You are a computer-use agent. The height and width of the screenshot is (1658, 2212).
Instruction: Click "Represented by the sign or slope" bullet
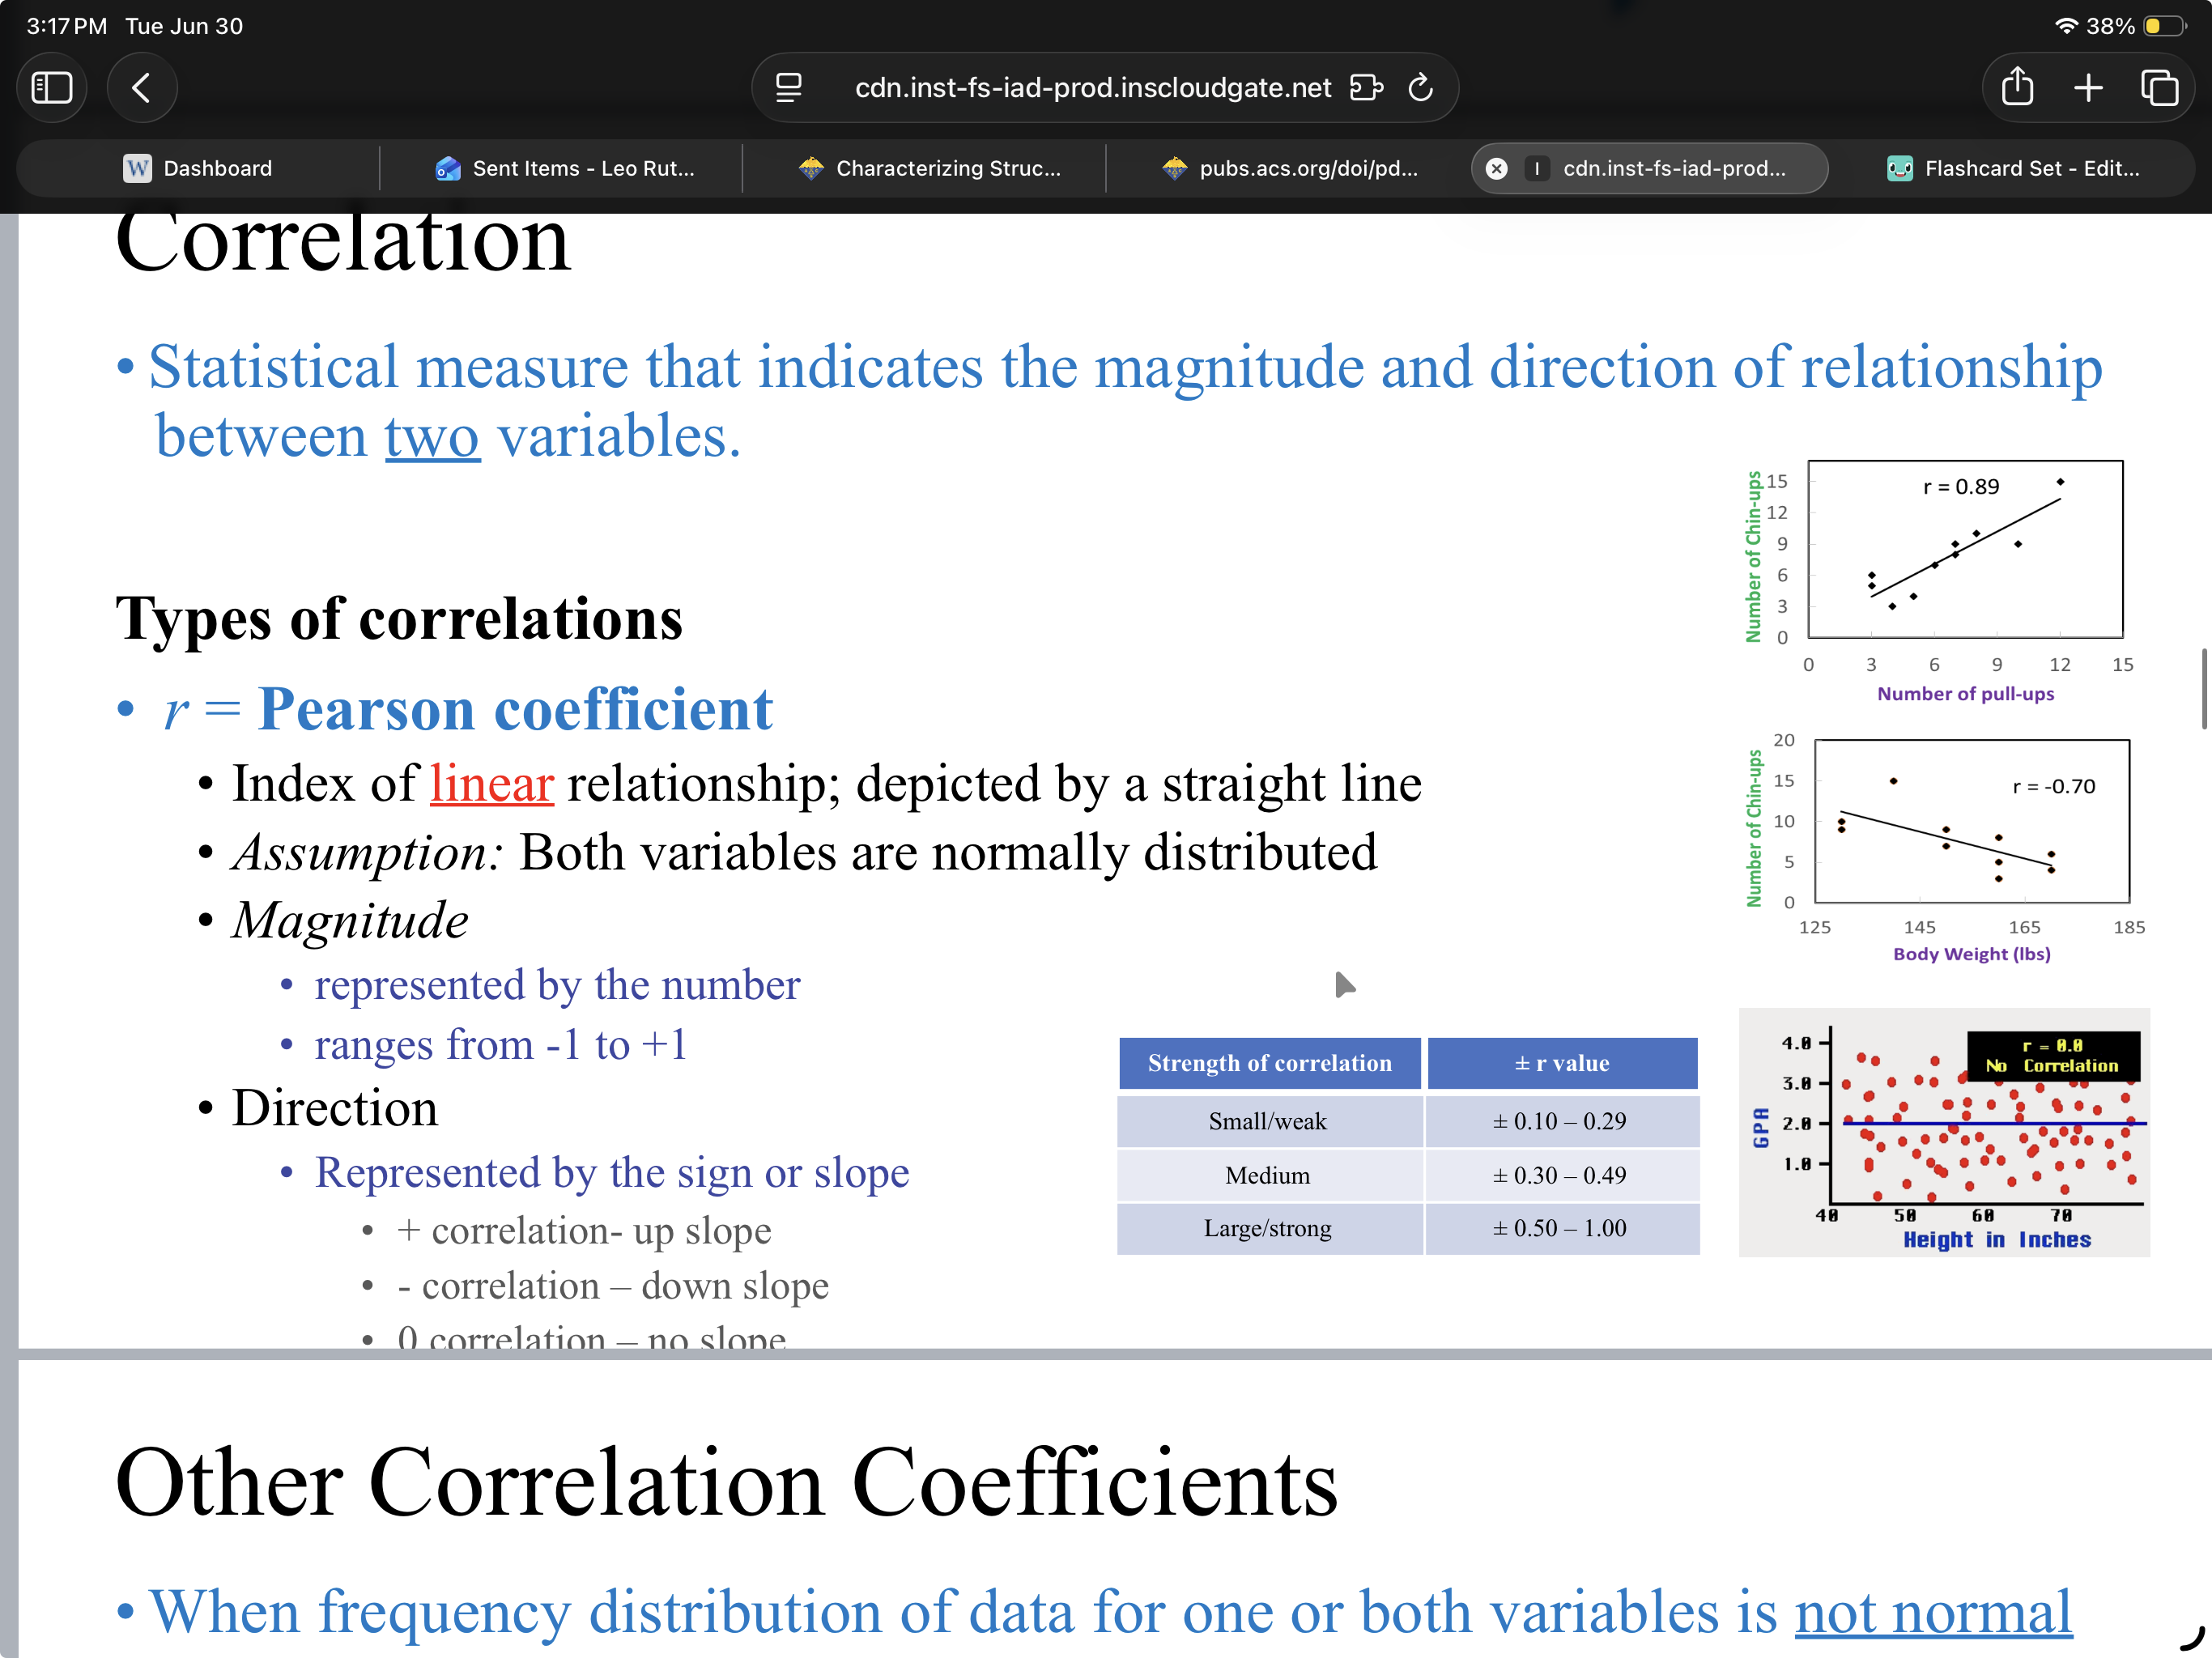[612, 1172]
